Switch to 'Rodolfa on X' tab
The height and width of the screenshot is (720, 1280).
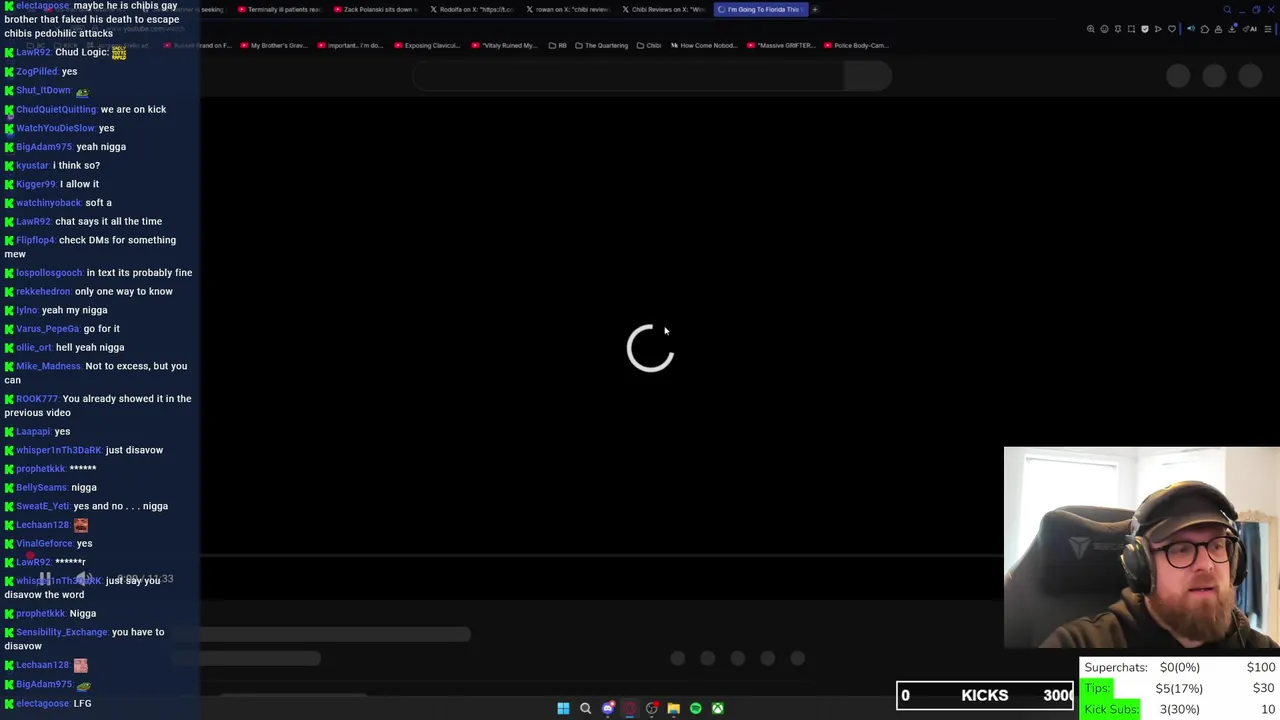(471, 9)
